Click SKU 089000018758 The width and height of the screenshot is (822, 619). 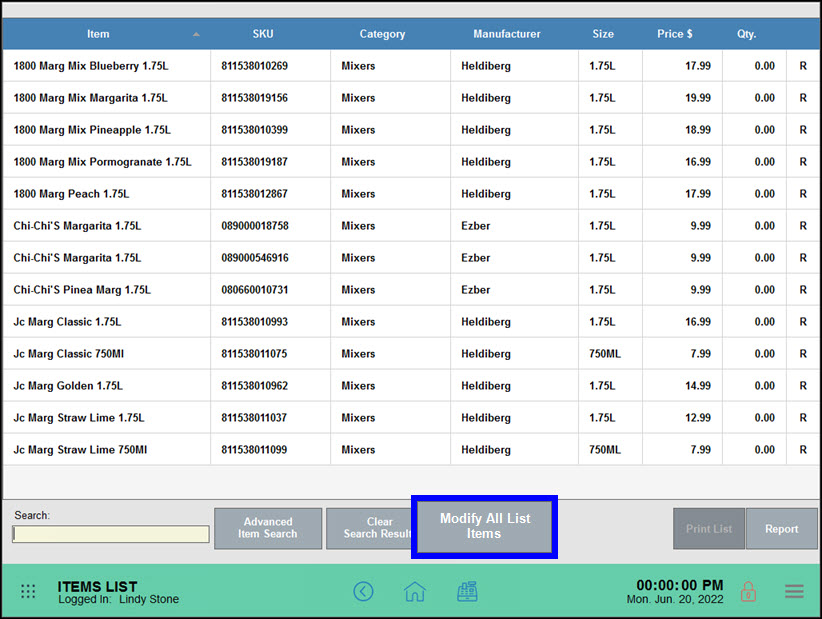click(x=255, y=226)
